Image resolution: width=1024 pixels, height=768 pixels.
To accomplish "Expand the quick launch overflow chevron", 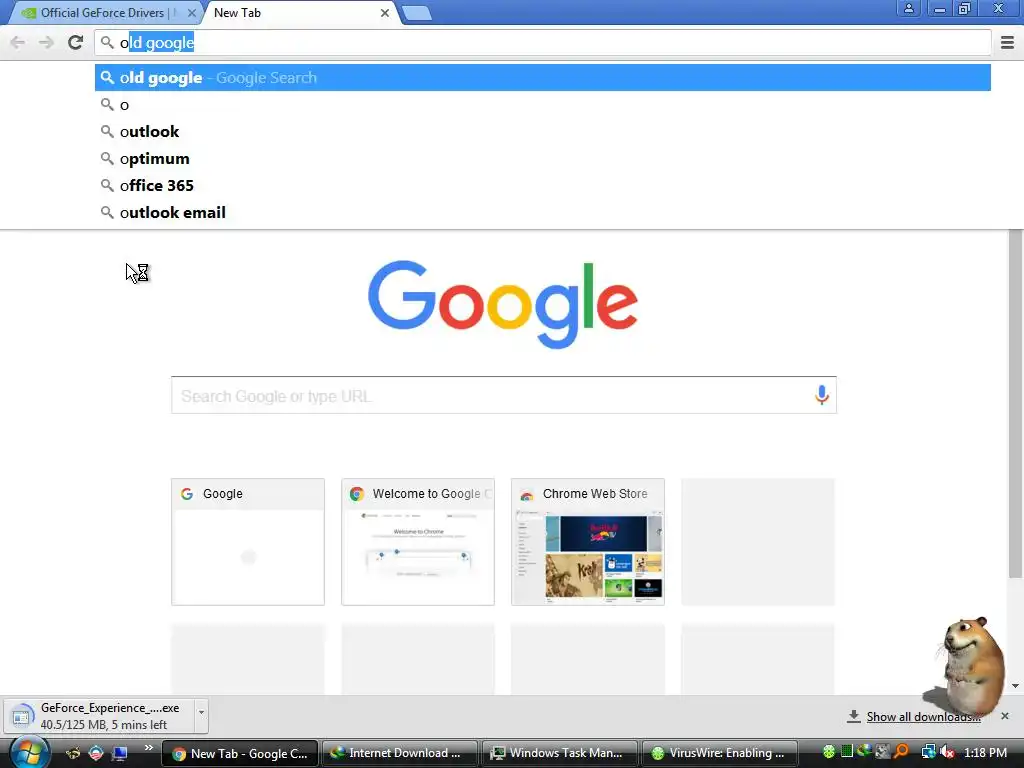I will pos(149,748).
